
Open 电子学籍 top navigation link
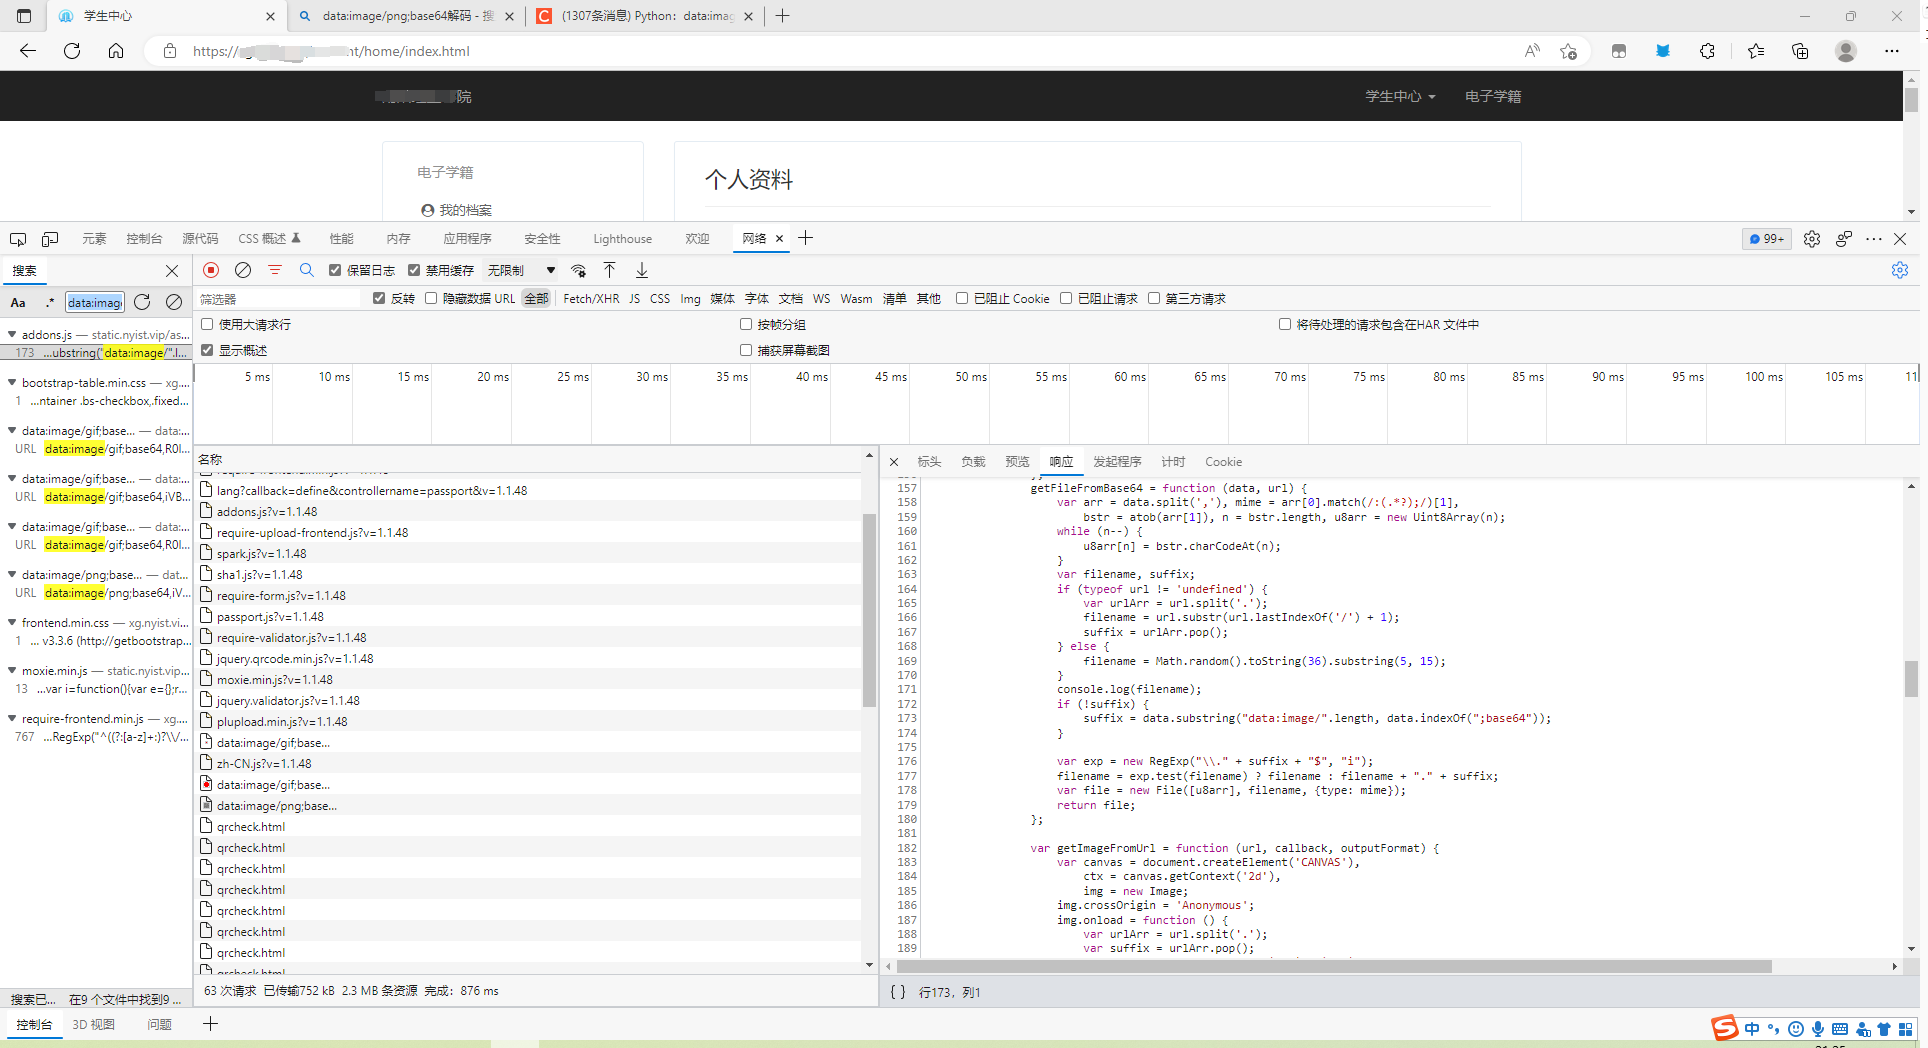1493,96
